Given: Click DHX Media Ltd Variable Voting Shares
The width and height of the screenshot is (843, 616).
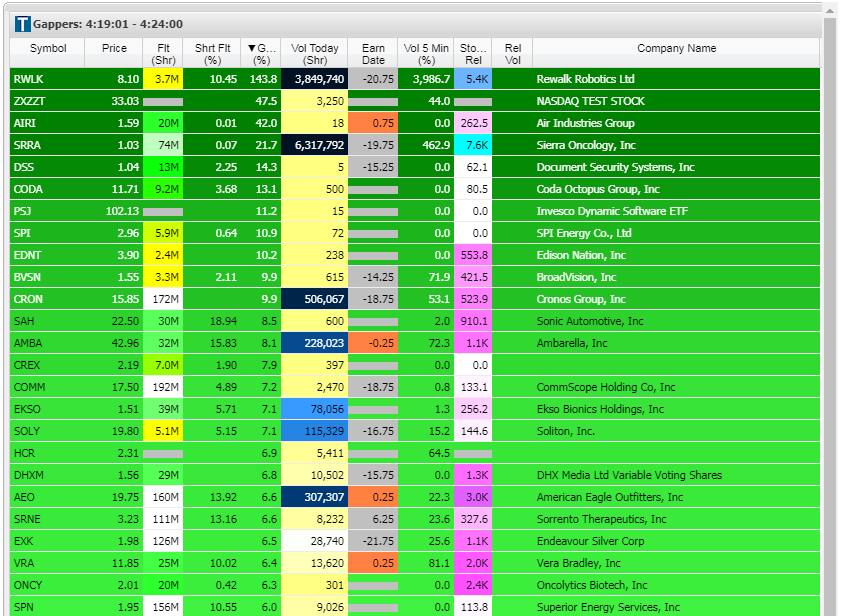Looking at the screenshot, I should [629, 475].
